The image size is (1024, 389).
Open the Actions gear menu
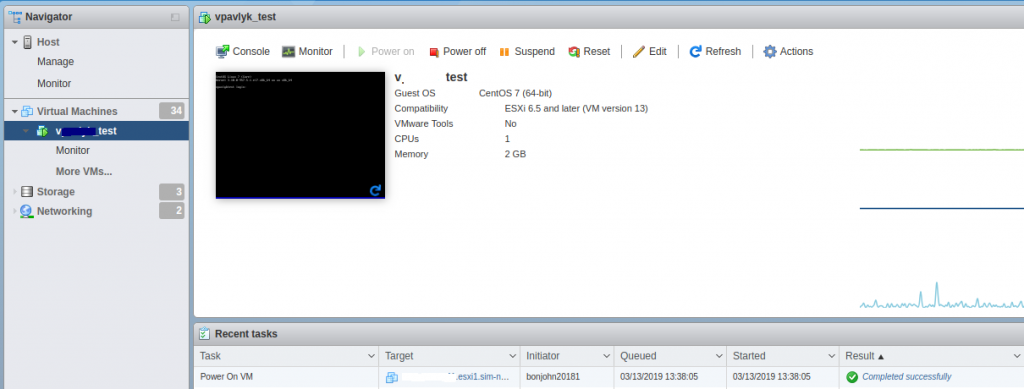pyautogui.click(x=788, y=52)
